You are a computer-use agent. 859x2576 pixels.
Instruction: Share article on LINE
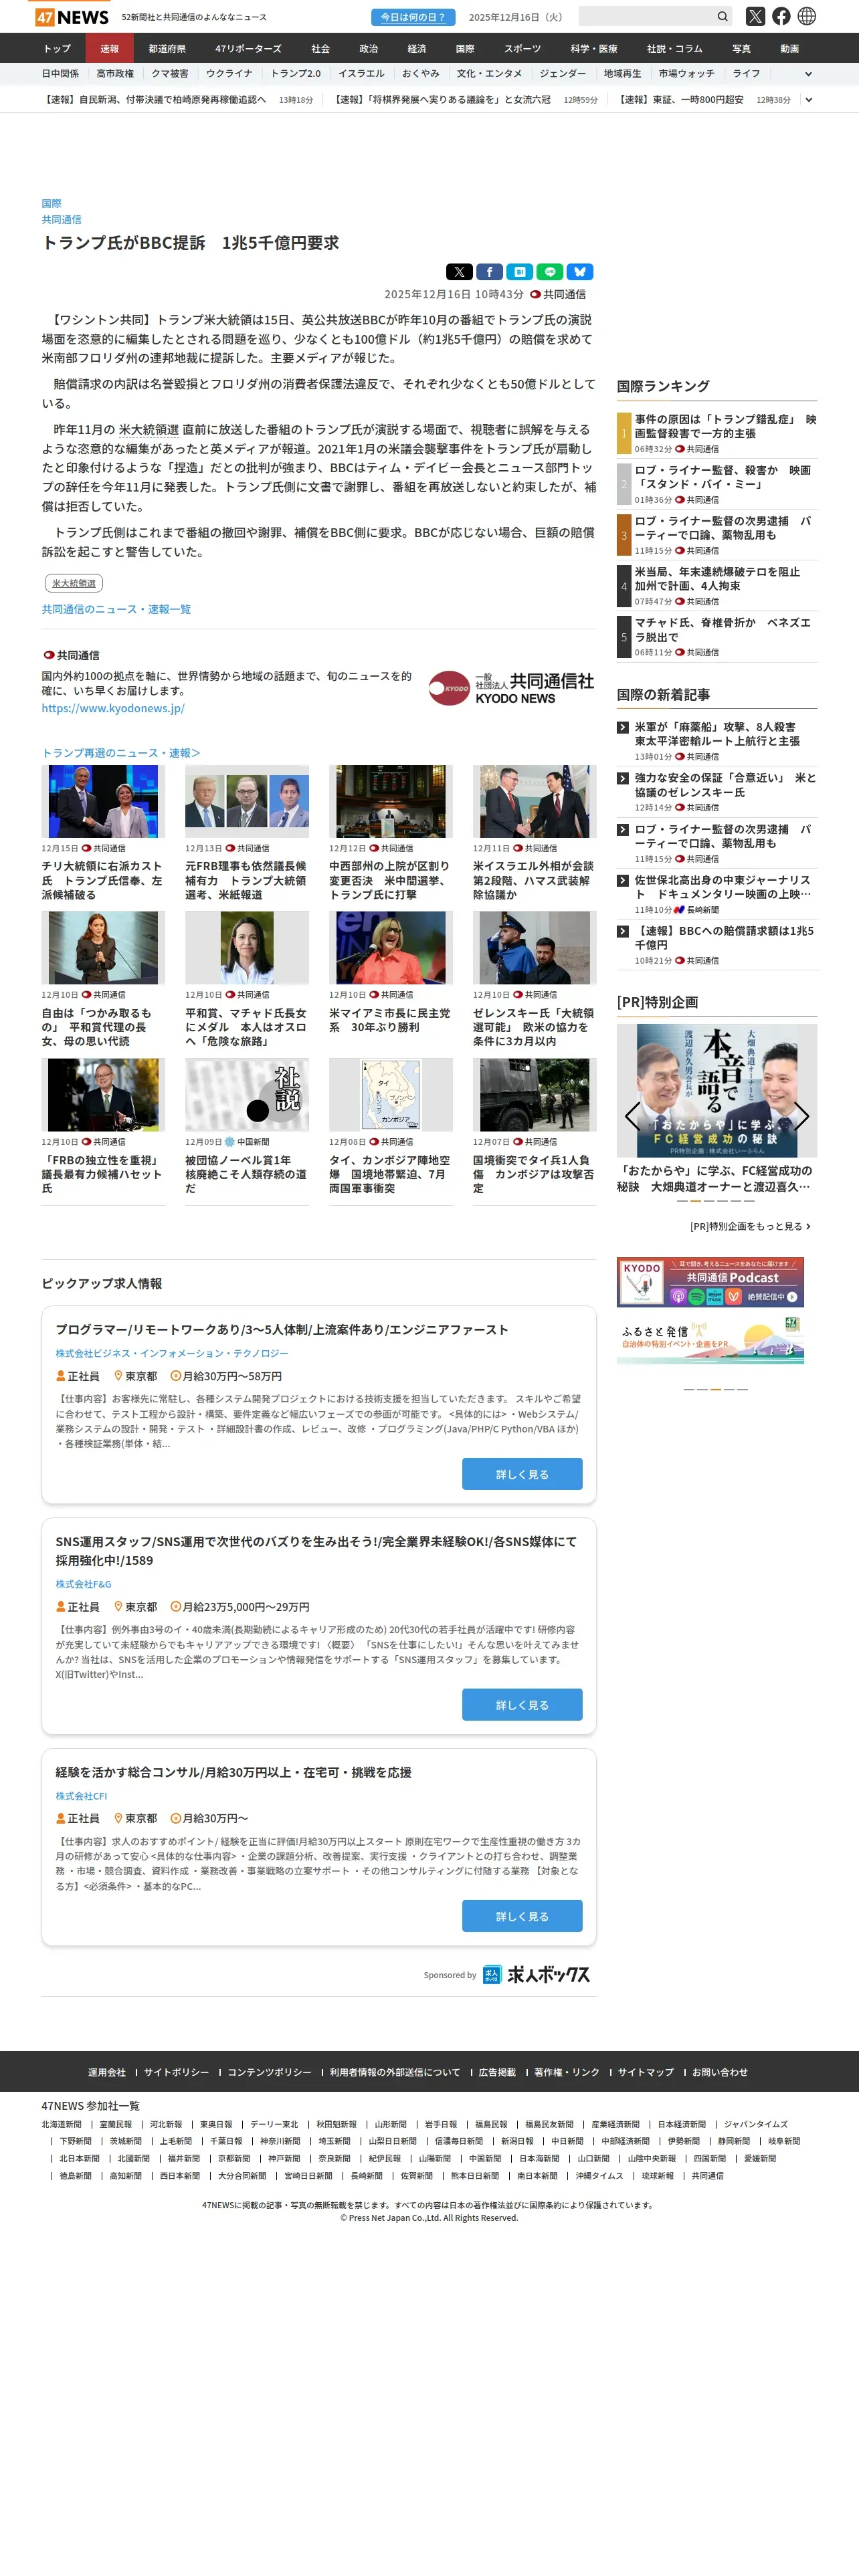[x=549, y=272]
